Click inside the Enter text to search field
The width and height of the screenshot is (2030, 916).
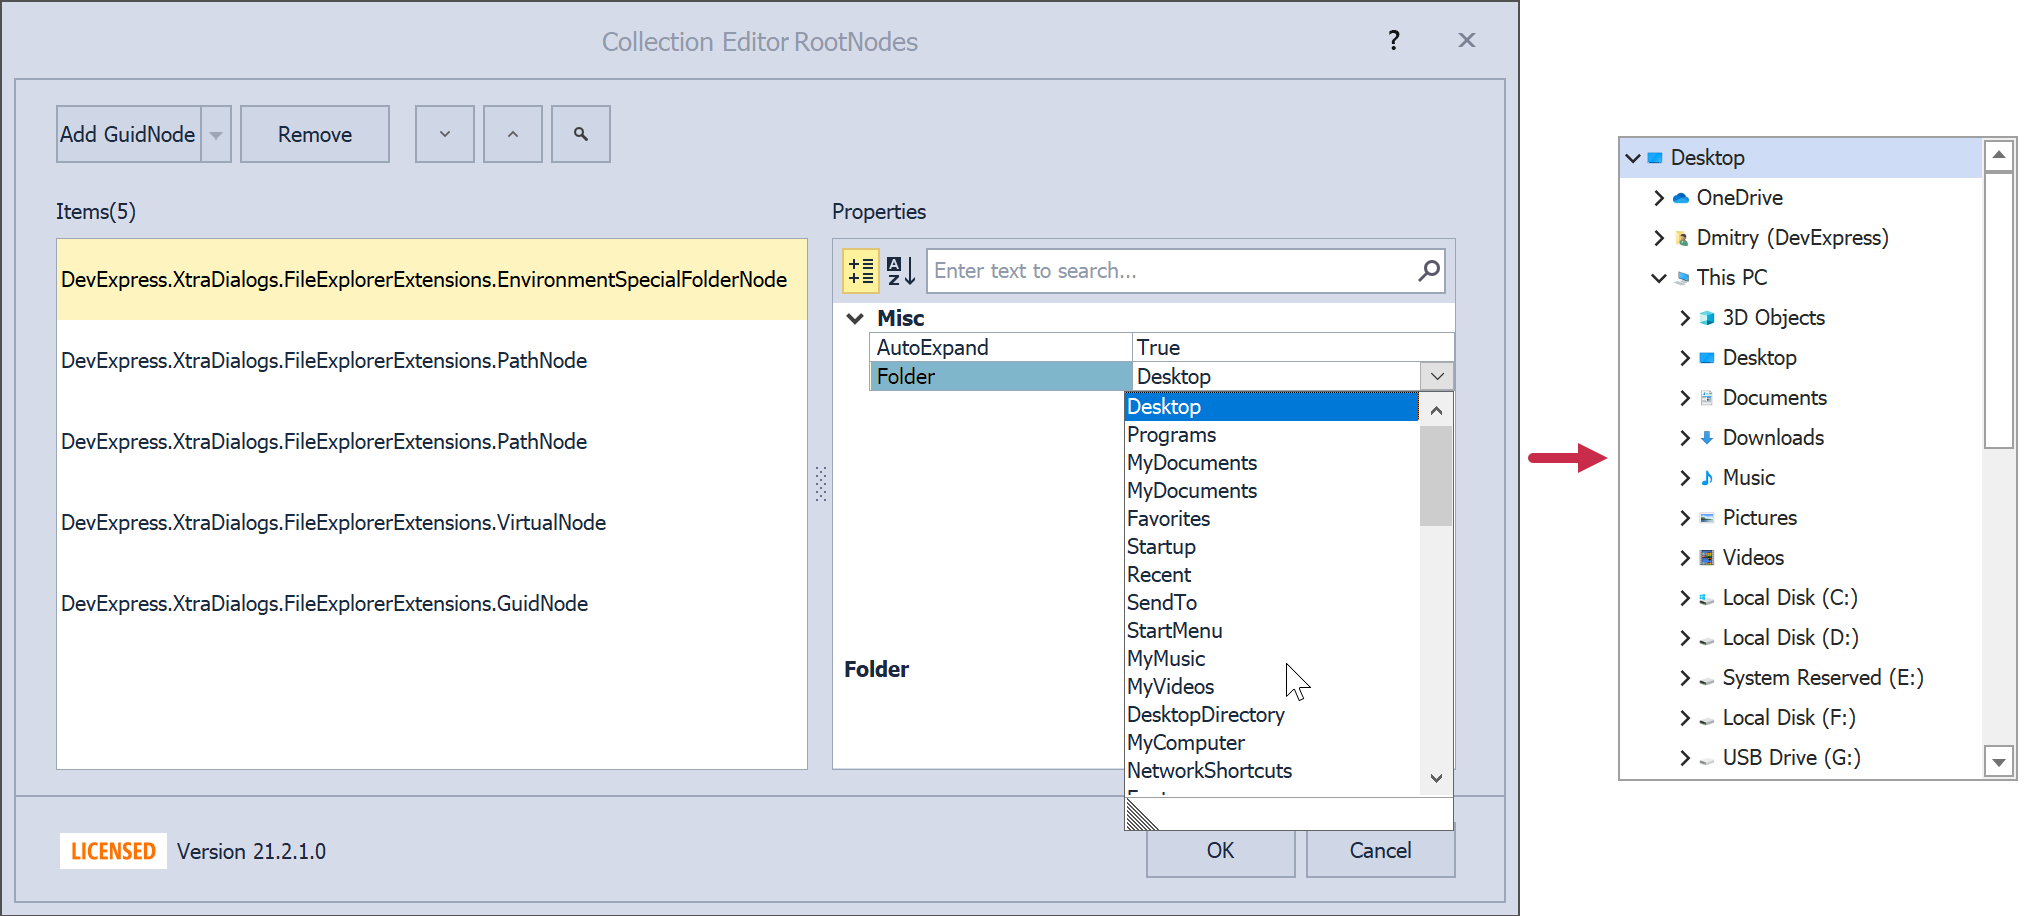click(1150, 270)
